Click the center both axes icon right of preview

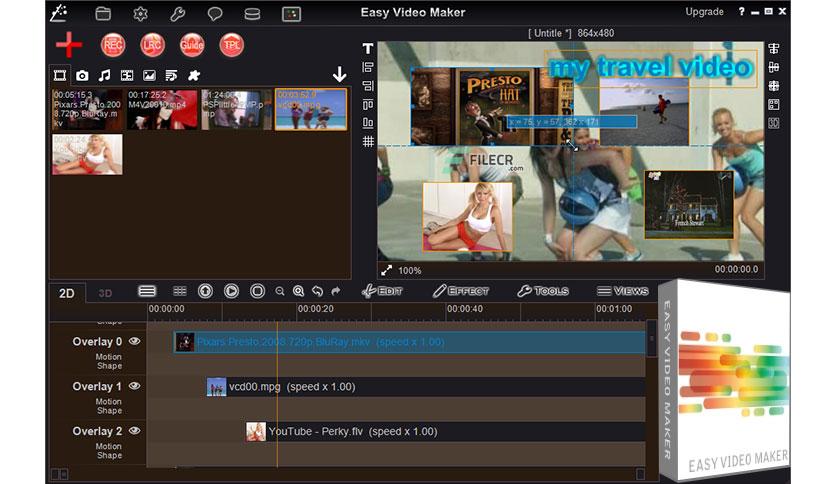(774, 86)
